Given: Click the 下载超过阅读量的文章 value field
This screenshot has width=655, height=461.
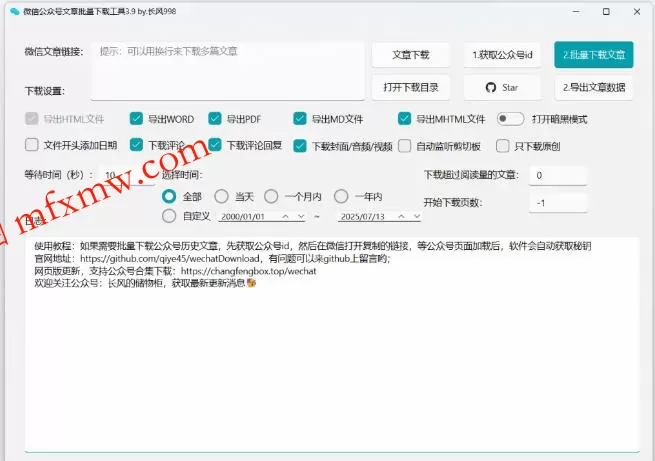Looking at the screenshot, I should coord(558,175).
